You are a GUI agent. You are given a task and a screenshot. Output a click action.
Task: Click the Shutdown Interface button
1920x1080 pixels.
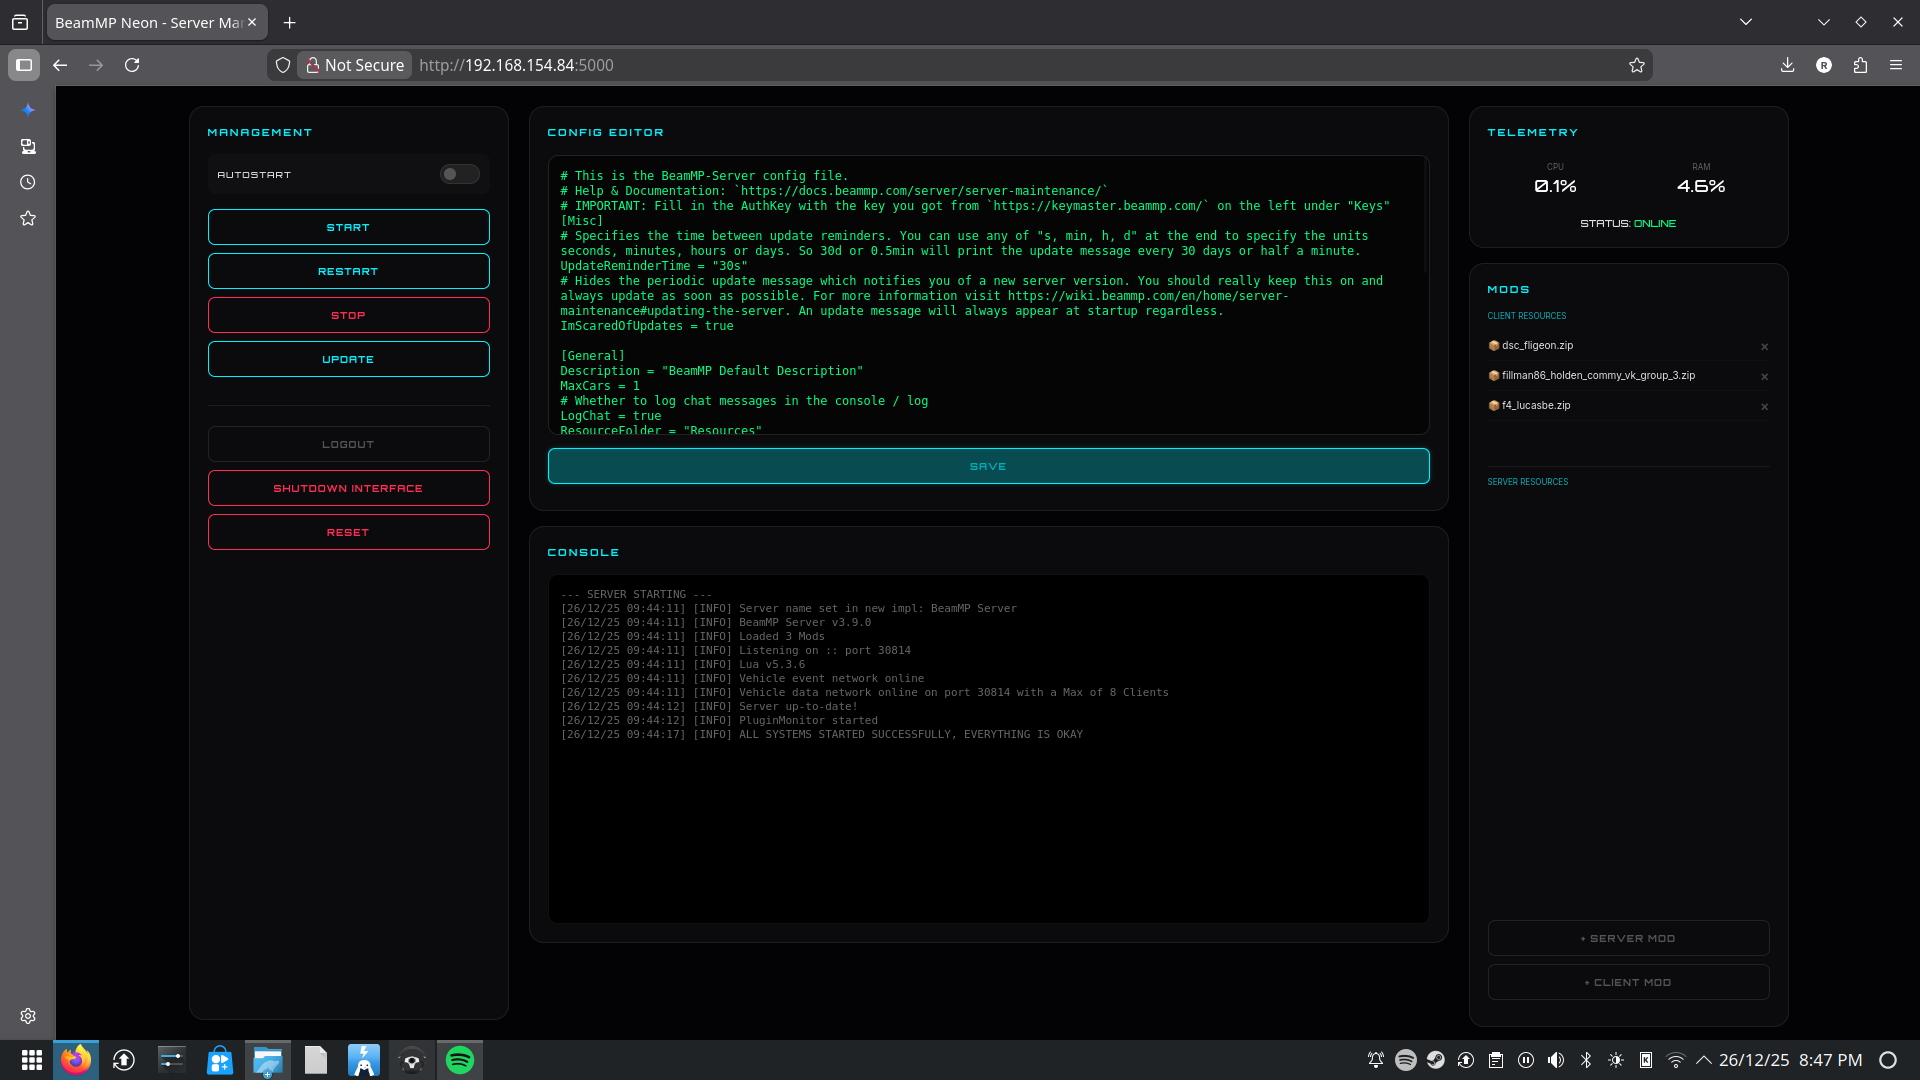click(348, 488)
